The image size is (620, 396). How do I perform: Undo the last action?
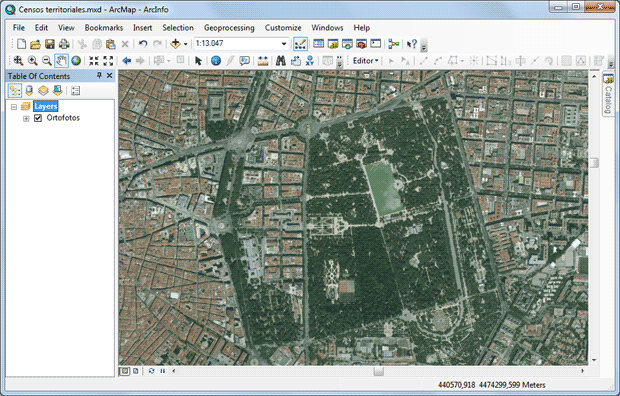[x=143, y=44]
